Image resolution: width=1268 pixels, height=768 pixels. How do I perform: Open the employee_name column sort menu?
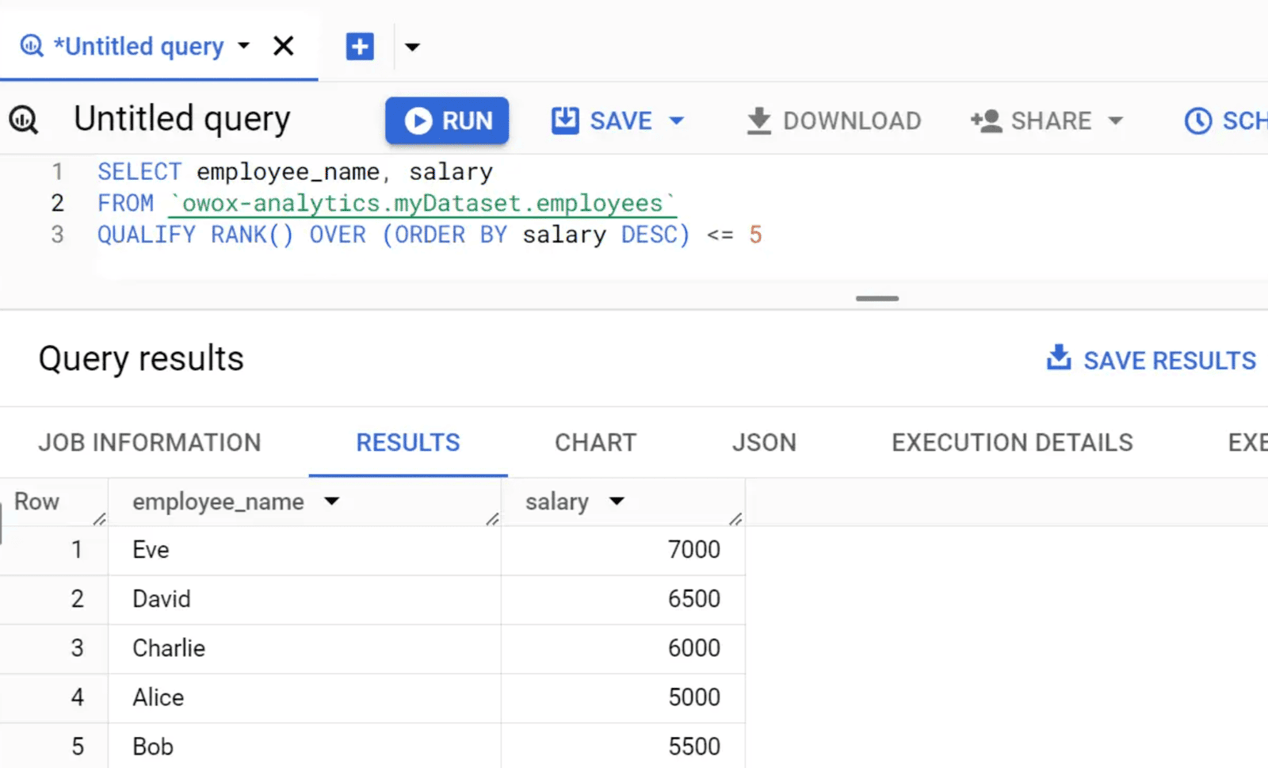[331, 502]
